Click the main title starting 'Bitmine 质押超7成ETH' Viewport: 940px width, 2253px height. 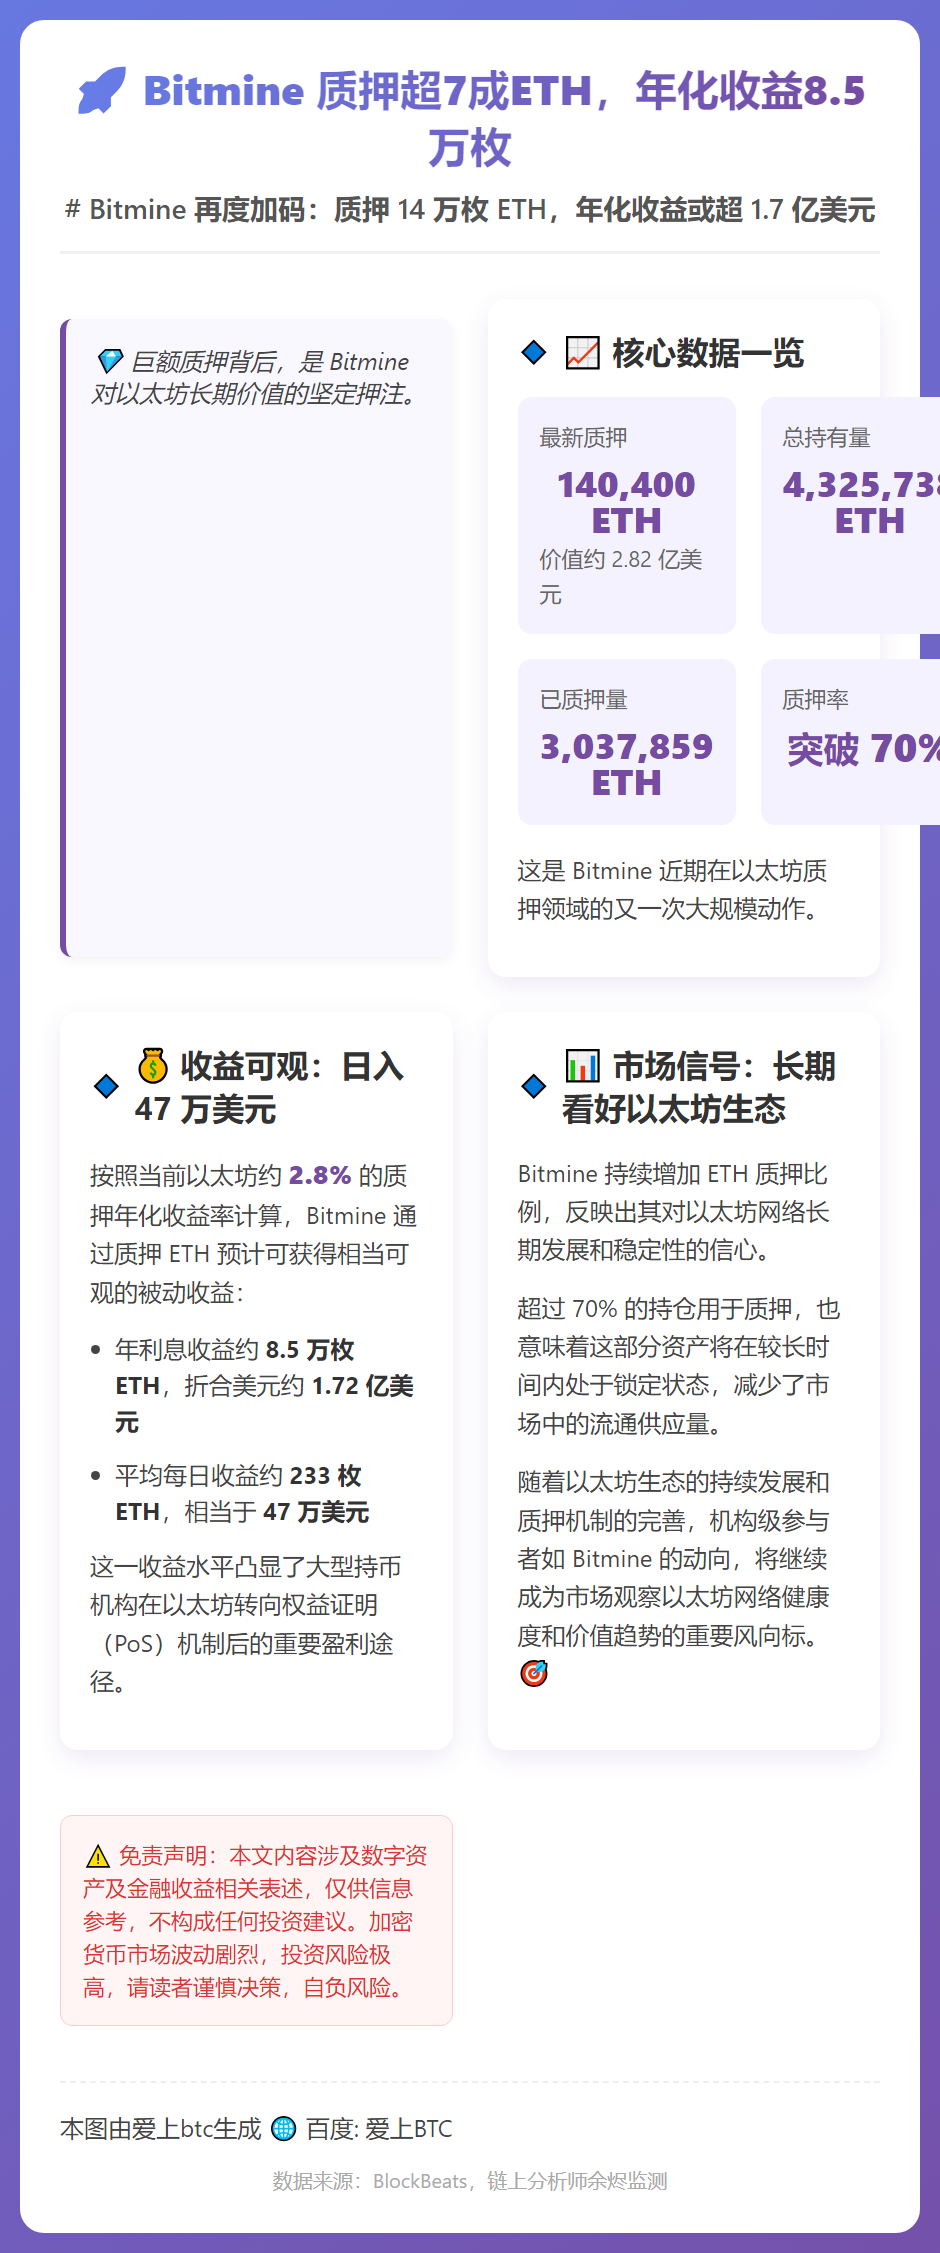tap(504, 118)
